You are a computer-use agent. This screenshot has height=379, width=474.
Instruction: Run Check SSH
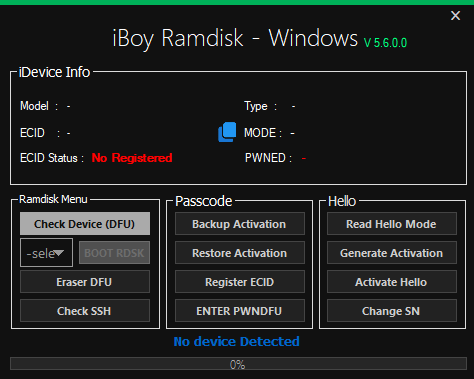[85, 311]
